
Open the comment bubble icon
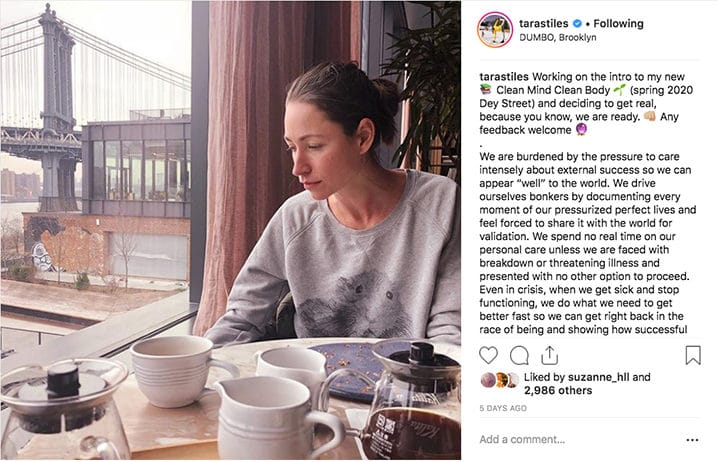pyautogui.click(x=519, y=355)
